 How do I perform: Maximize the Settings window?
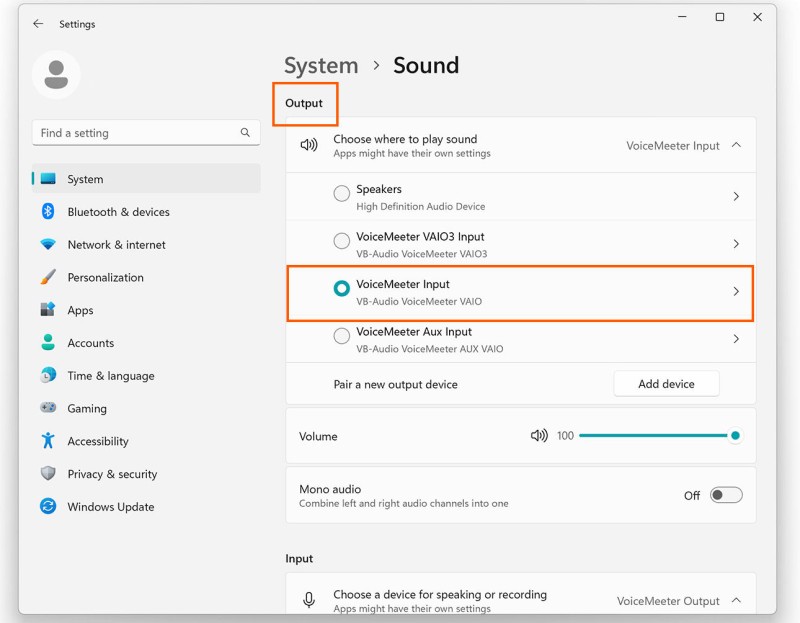pos(720,17)
